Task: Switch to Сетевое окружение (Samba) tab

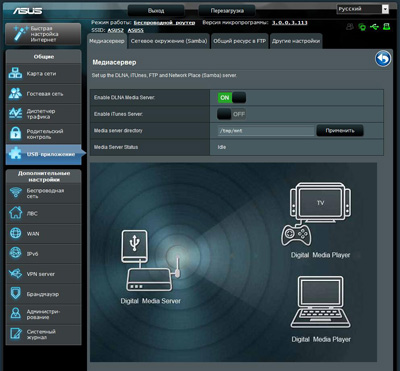Action: [169, 41]
